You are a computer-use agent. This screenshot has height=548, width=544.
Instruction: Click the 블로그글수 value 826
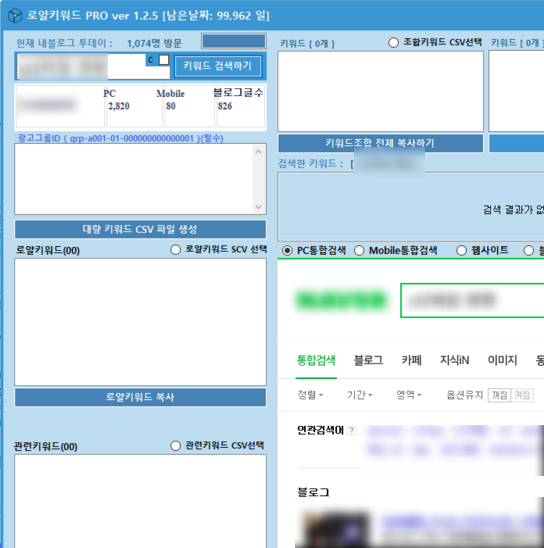tap(225, 106)
